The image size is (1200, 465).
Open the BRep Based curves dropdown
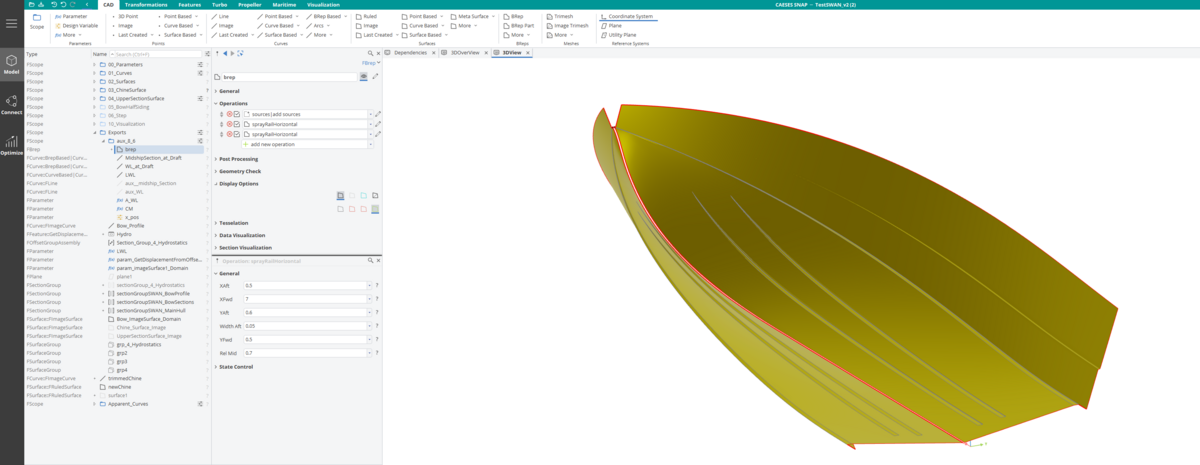327,16
